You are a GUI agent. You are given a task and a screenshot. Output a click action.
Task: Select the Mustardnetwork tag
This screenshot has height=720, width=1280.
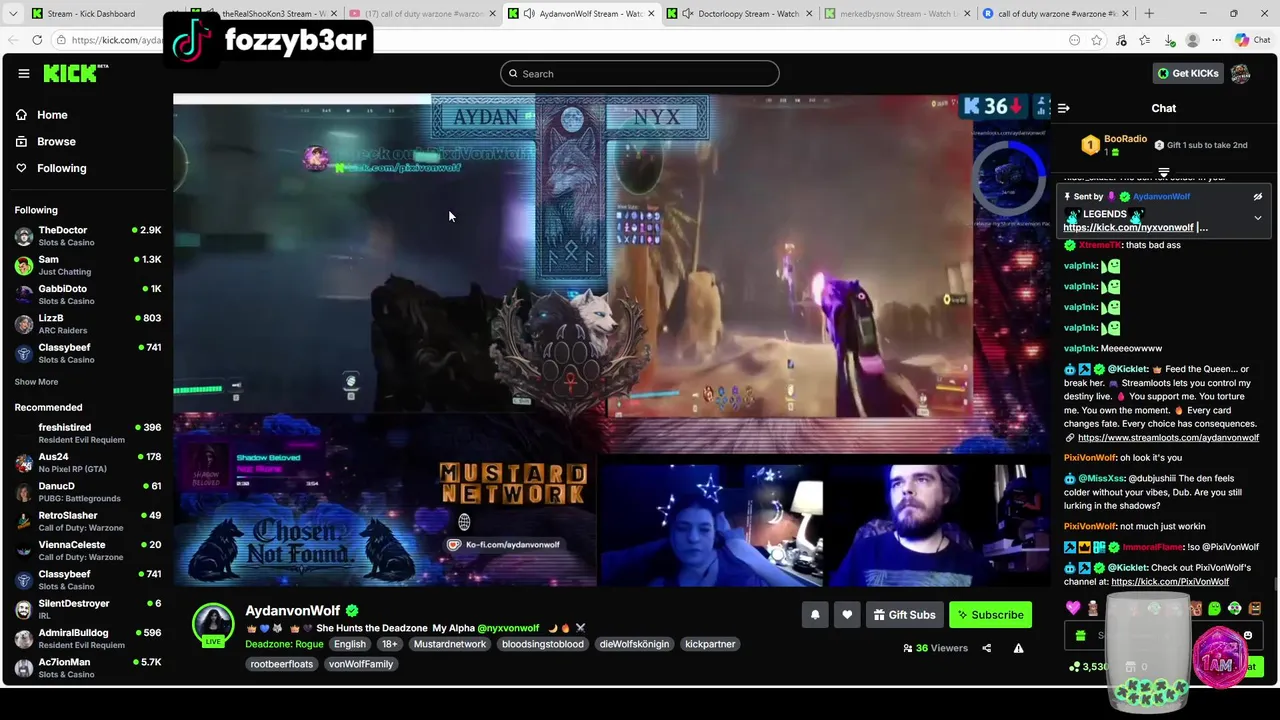pos(450,644)
